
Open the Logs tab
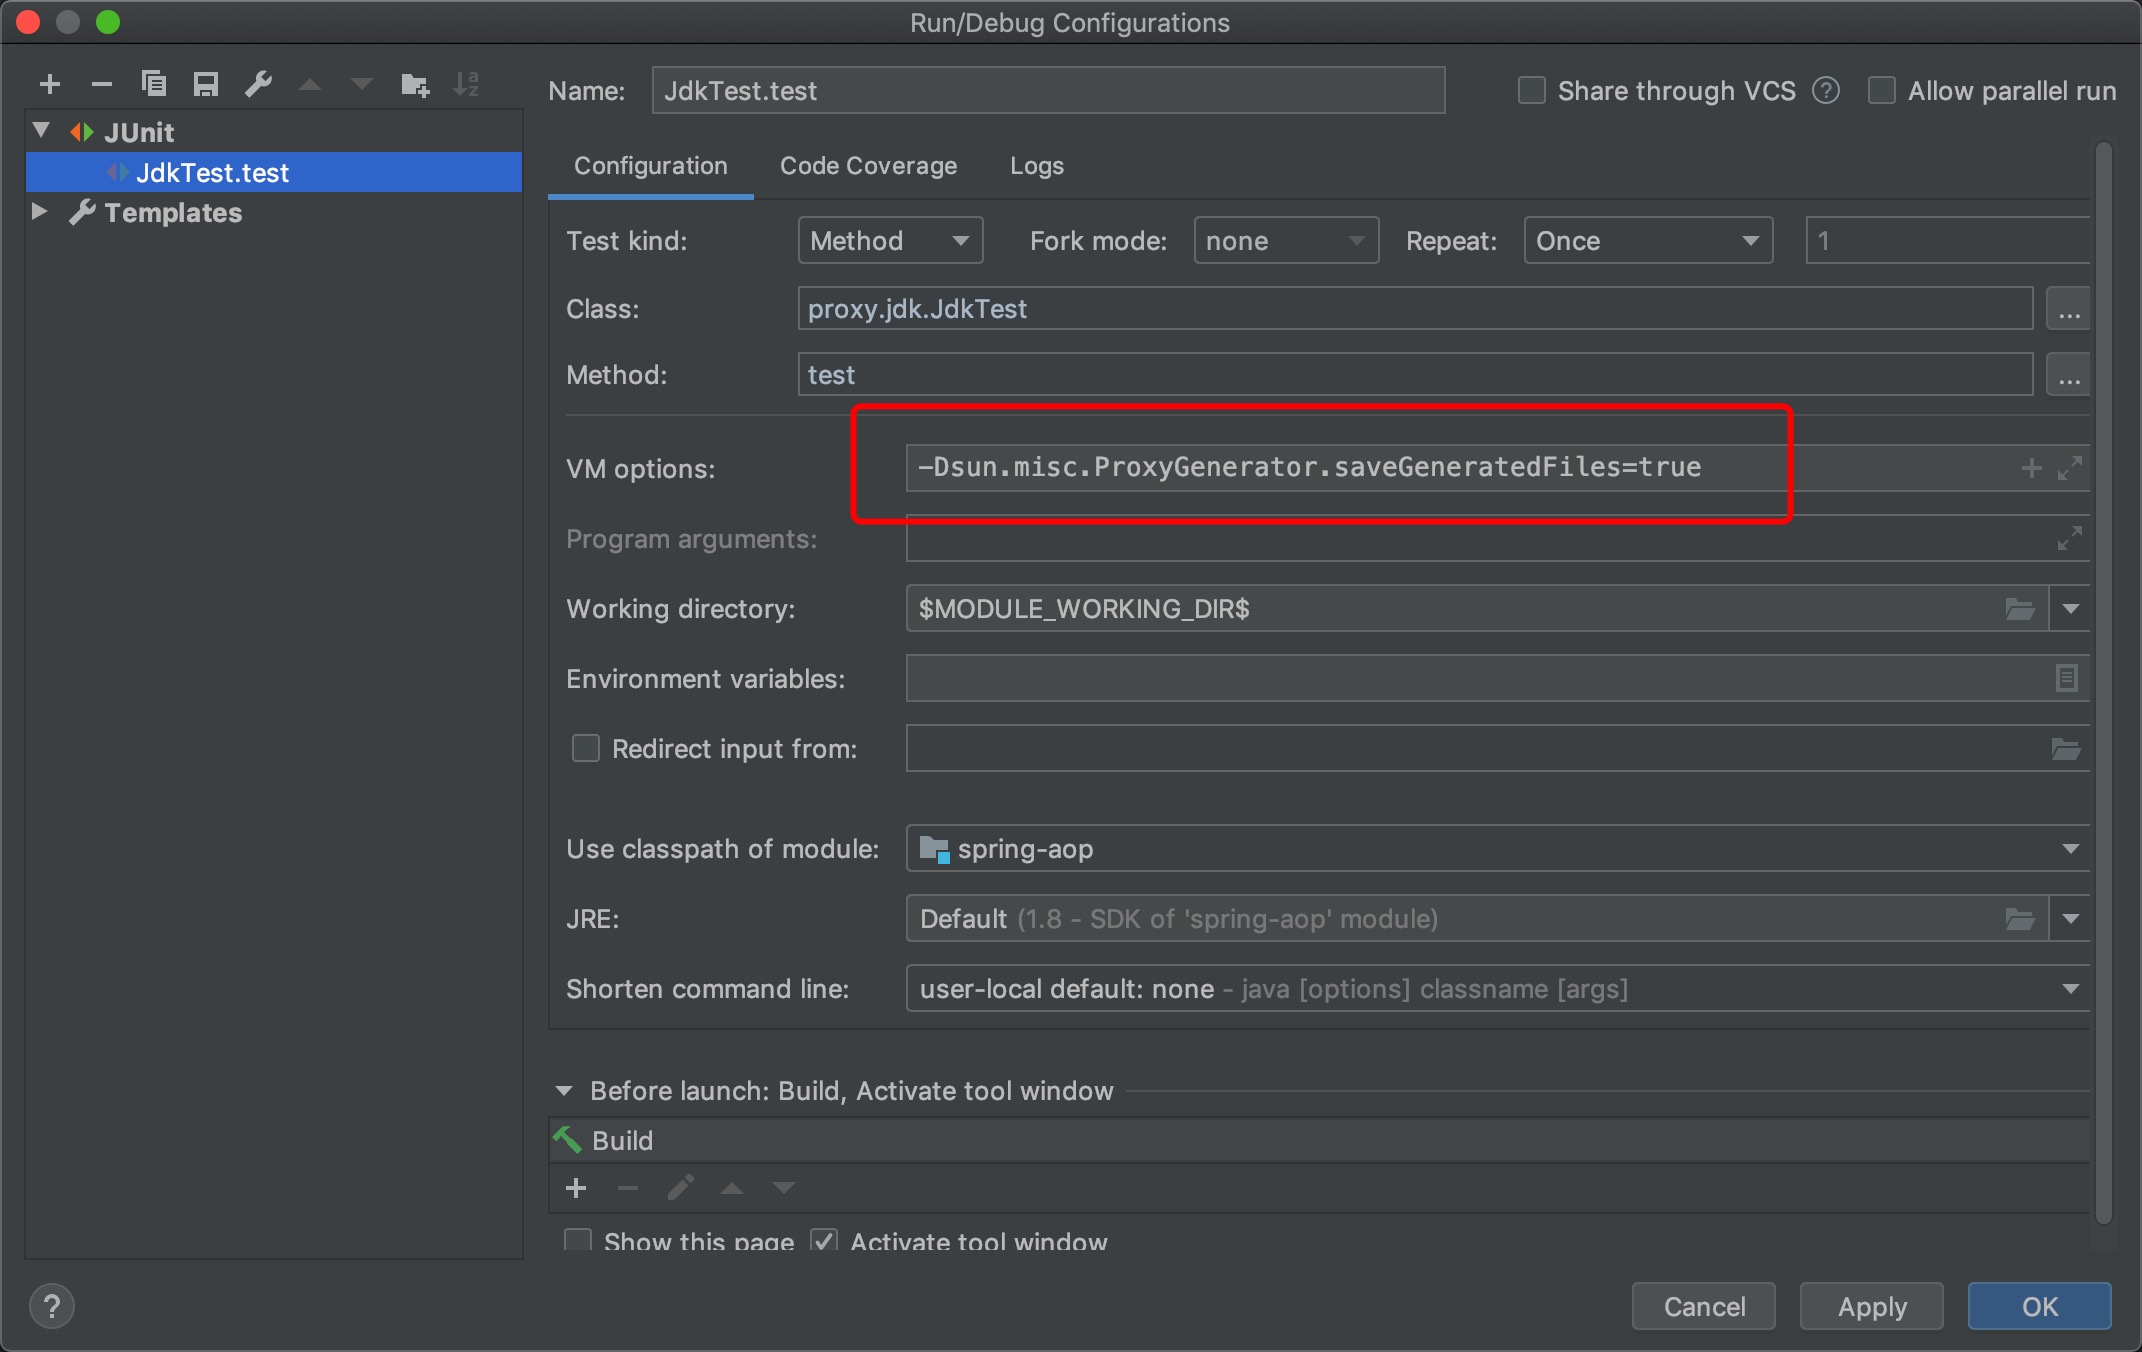click(1036, 166)
